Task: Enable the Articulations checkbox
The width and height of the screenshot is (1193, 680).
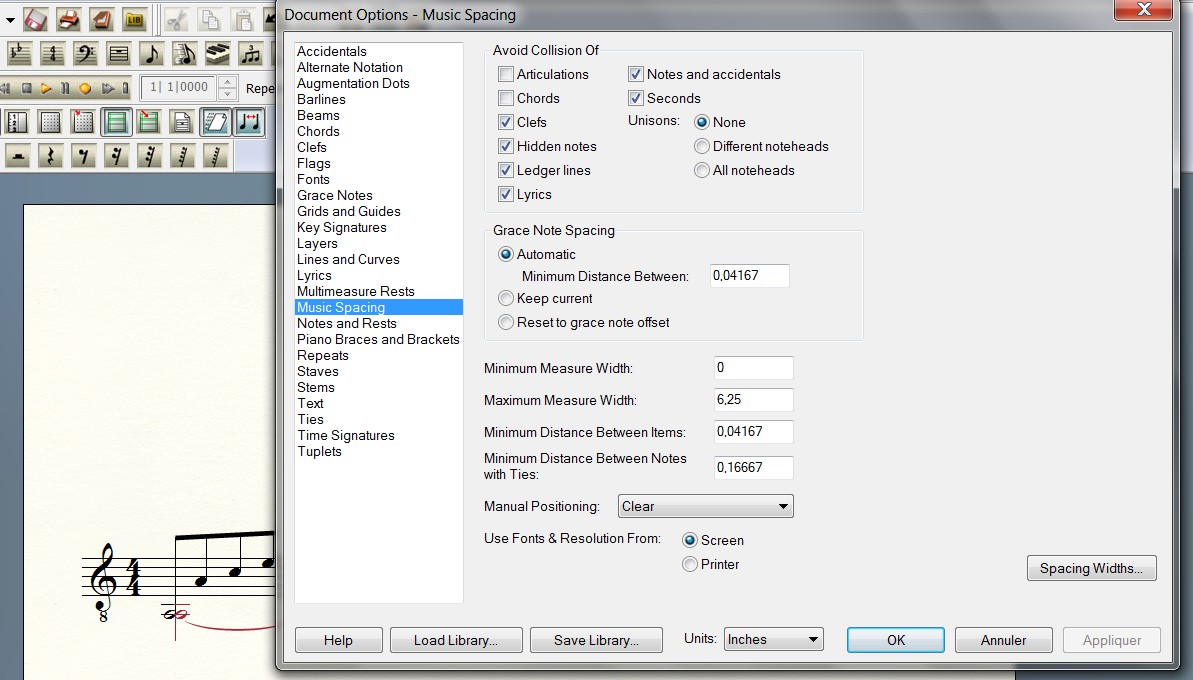Action: (x=507, y=74)
